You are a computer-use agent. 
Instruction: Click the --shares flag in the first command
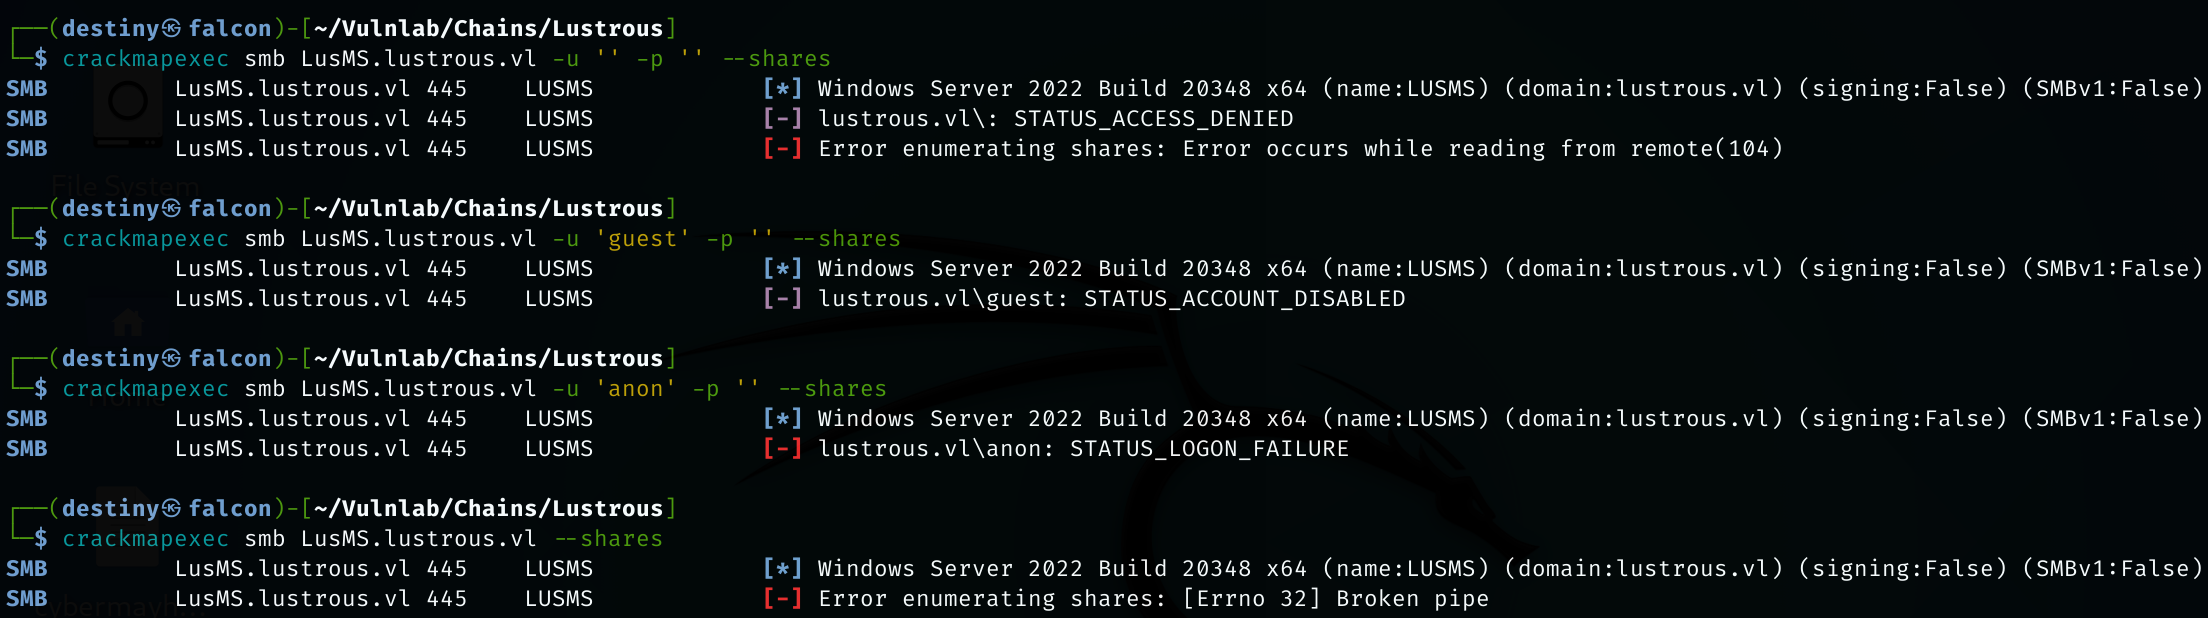click(777, 59)
